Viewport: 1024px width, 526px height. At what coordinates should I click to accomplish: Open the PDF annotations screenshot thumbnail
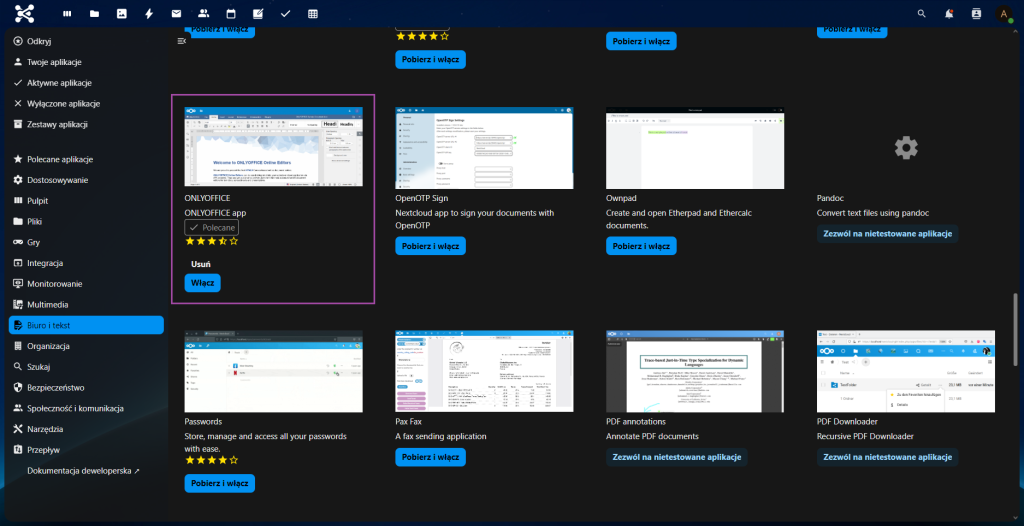695,371
